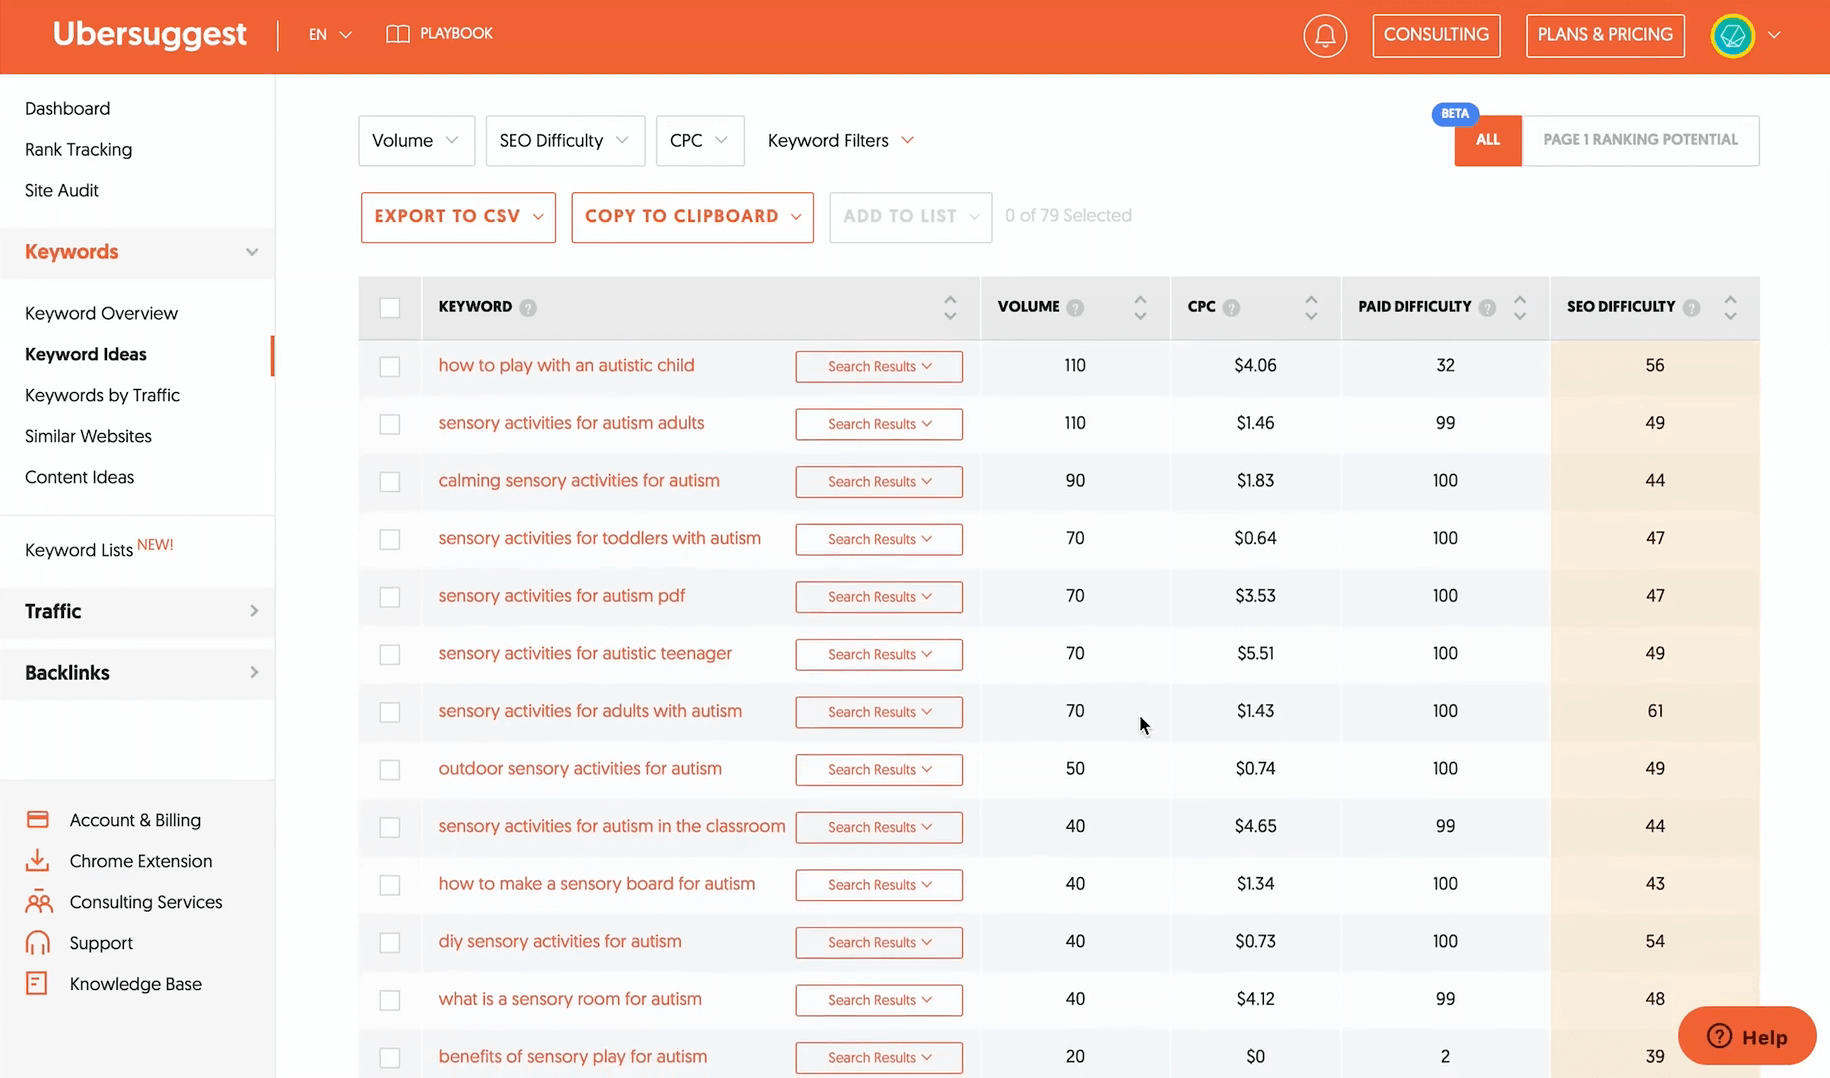Click the Keyword column help icon
Image resolution: width=1830 pixels, height=1078 pixels.
(528, 308)
